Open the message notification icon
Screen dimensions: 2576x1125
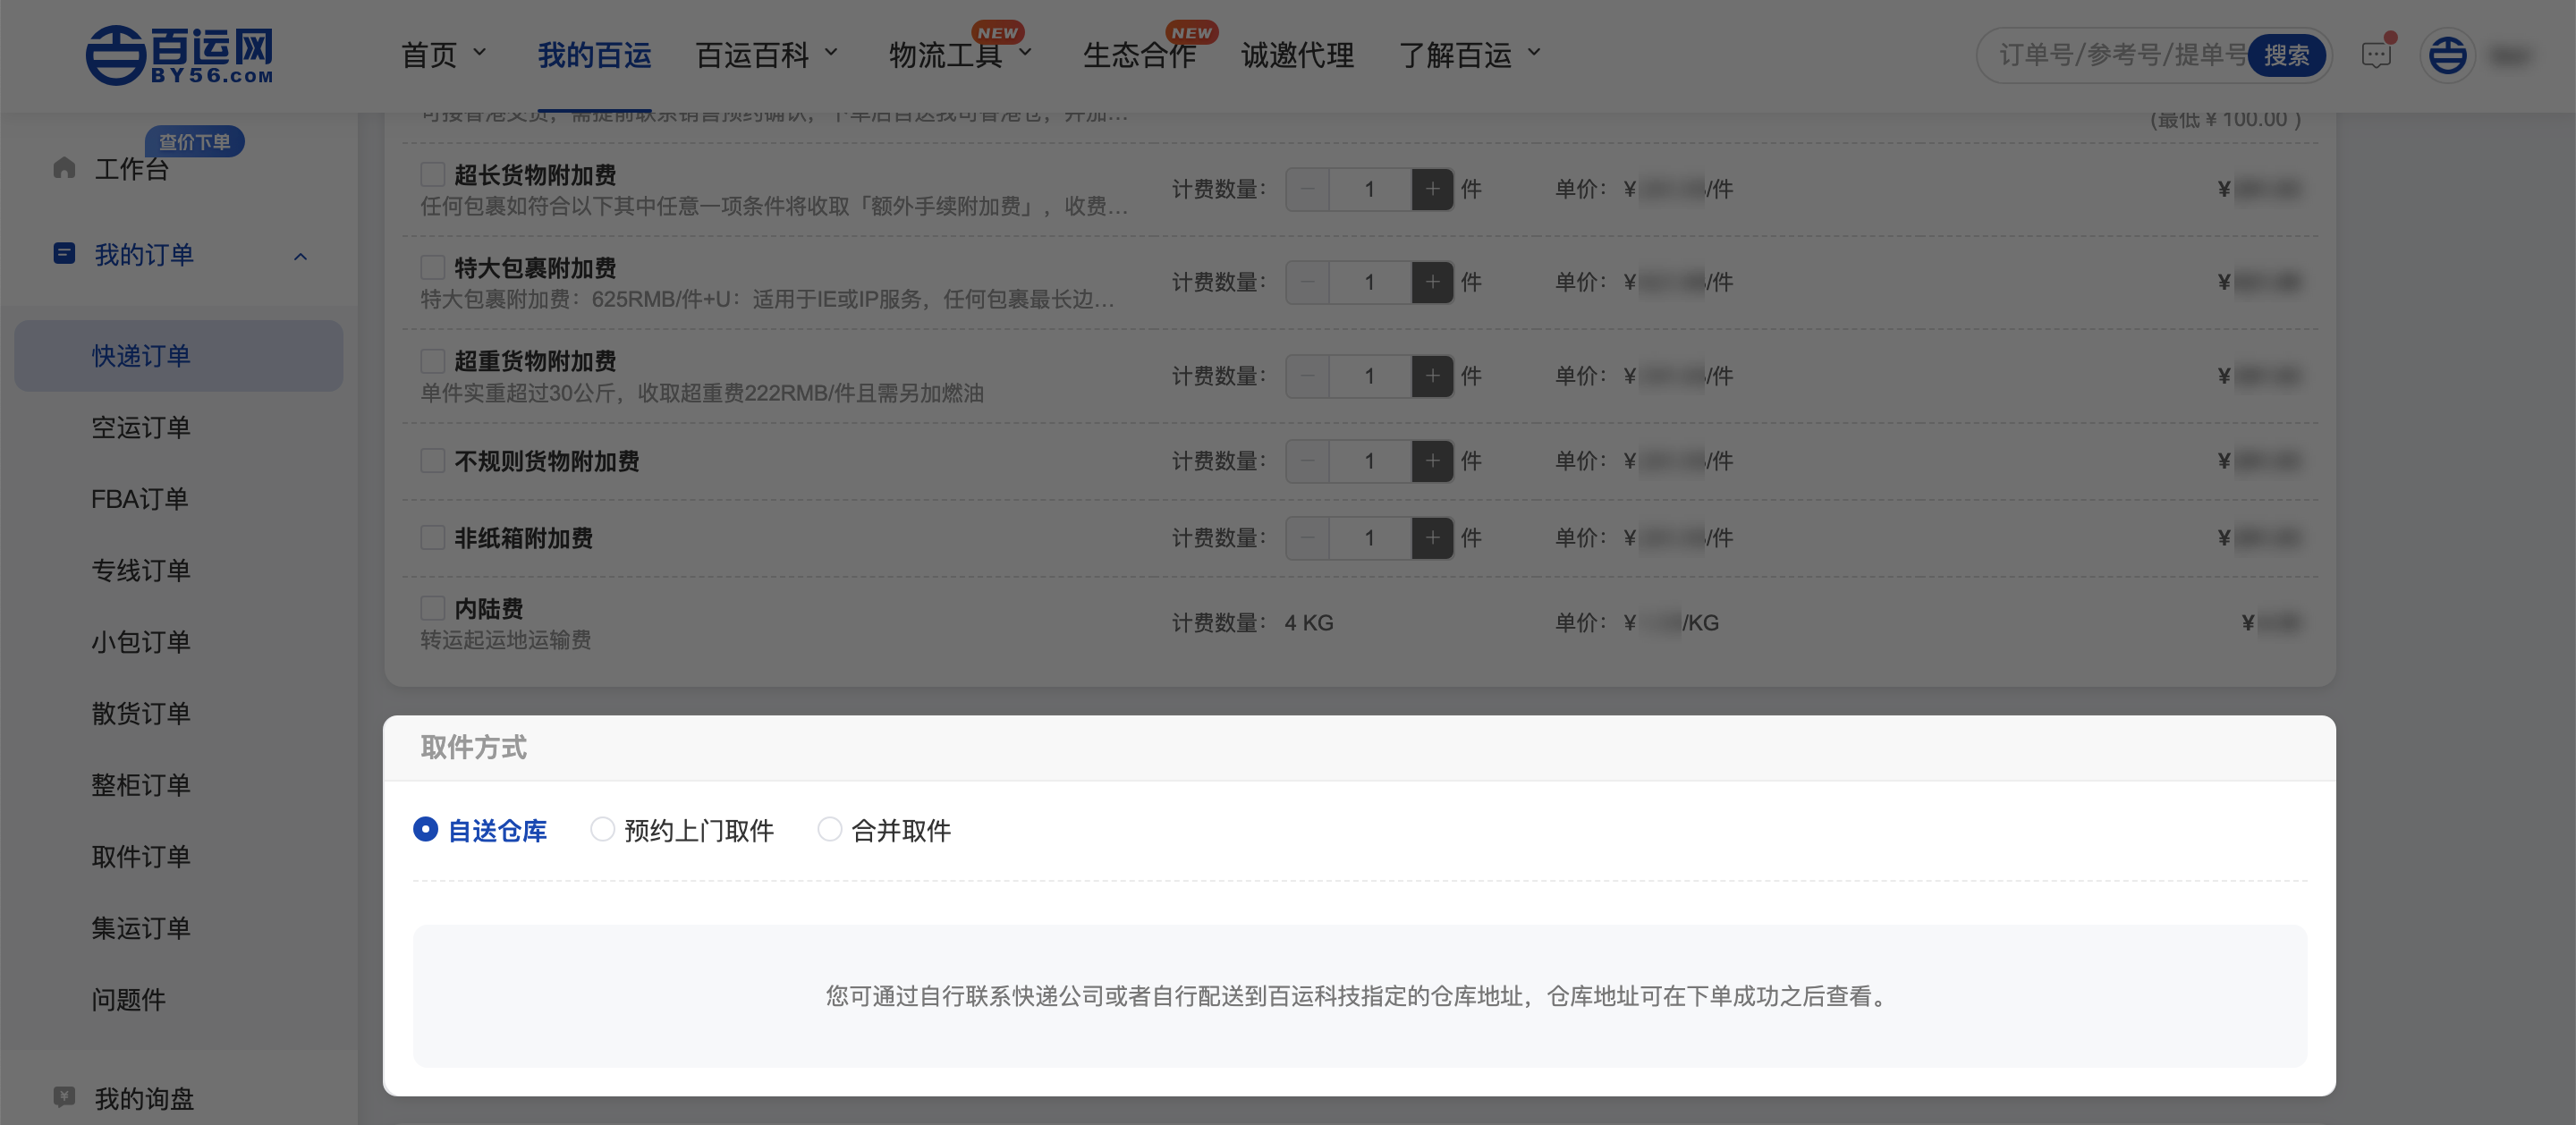tap(2376, 55)
